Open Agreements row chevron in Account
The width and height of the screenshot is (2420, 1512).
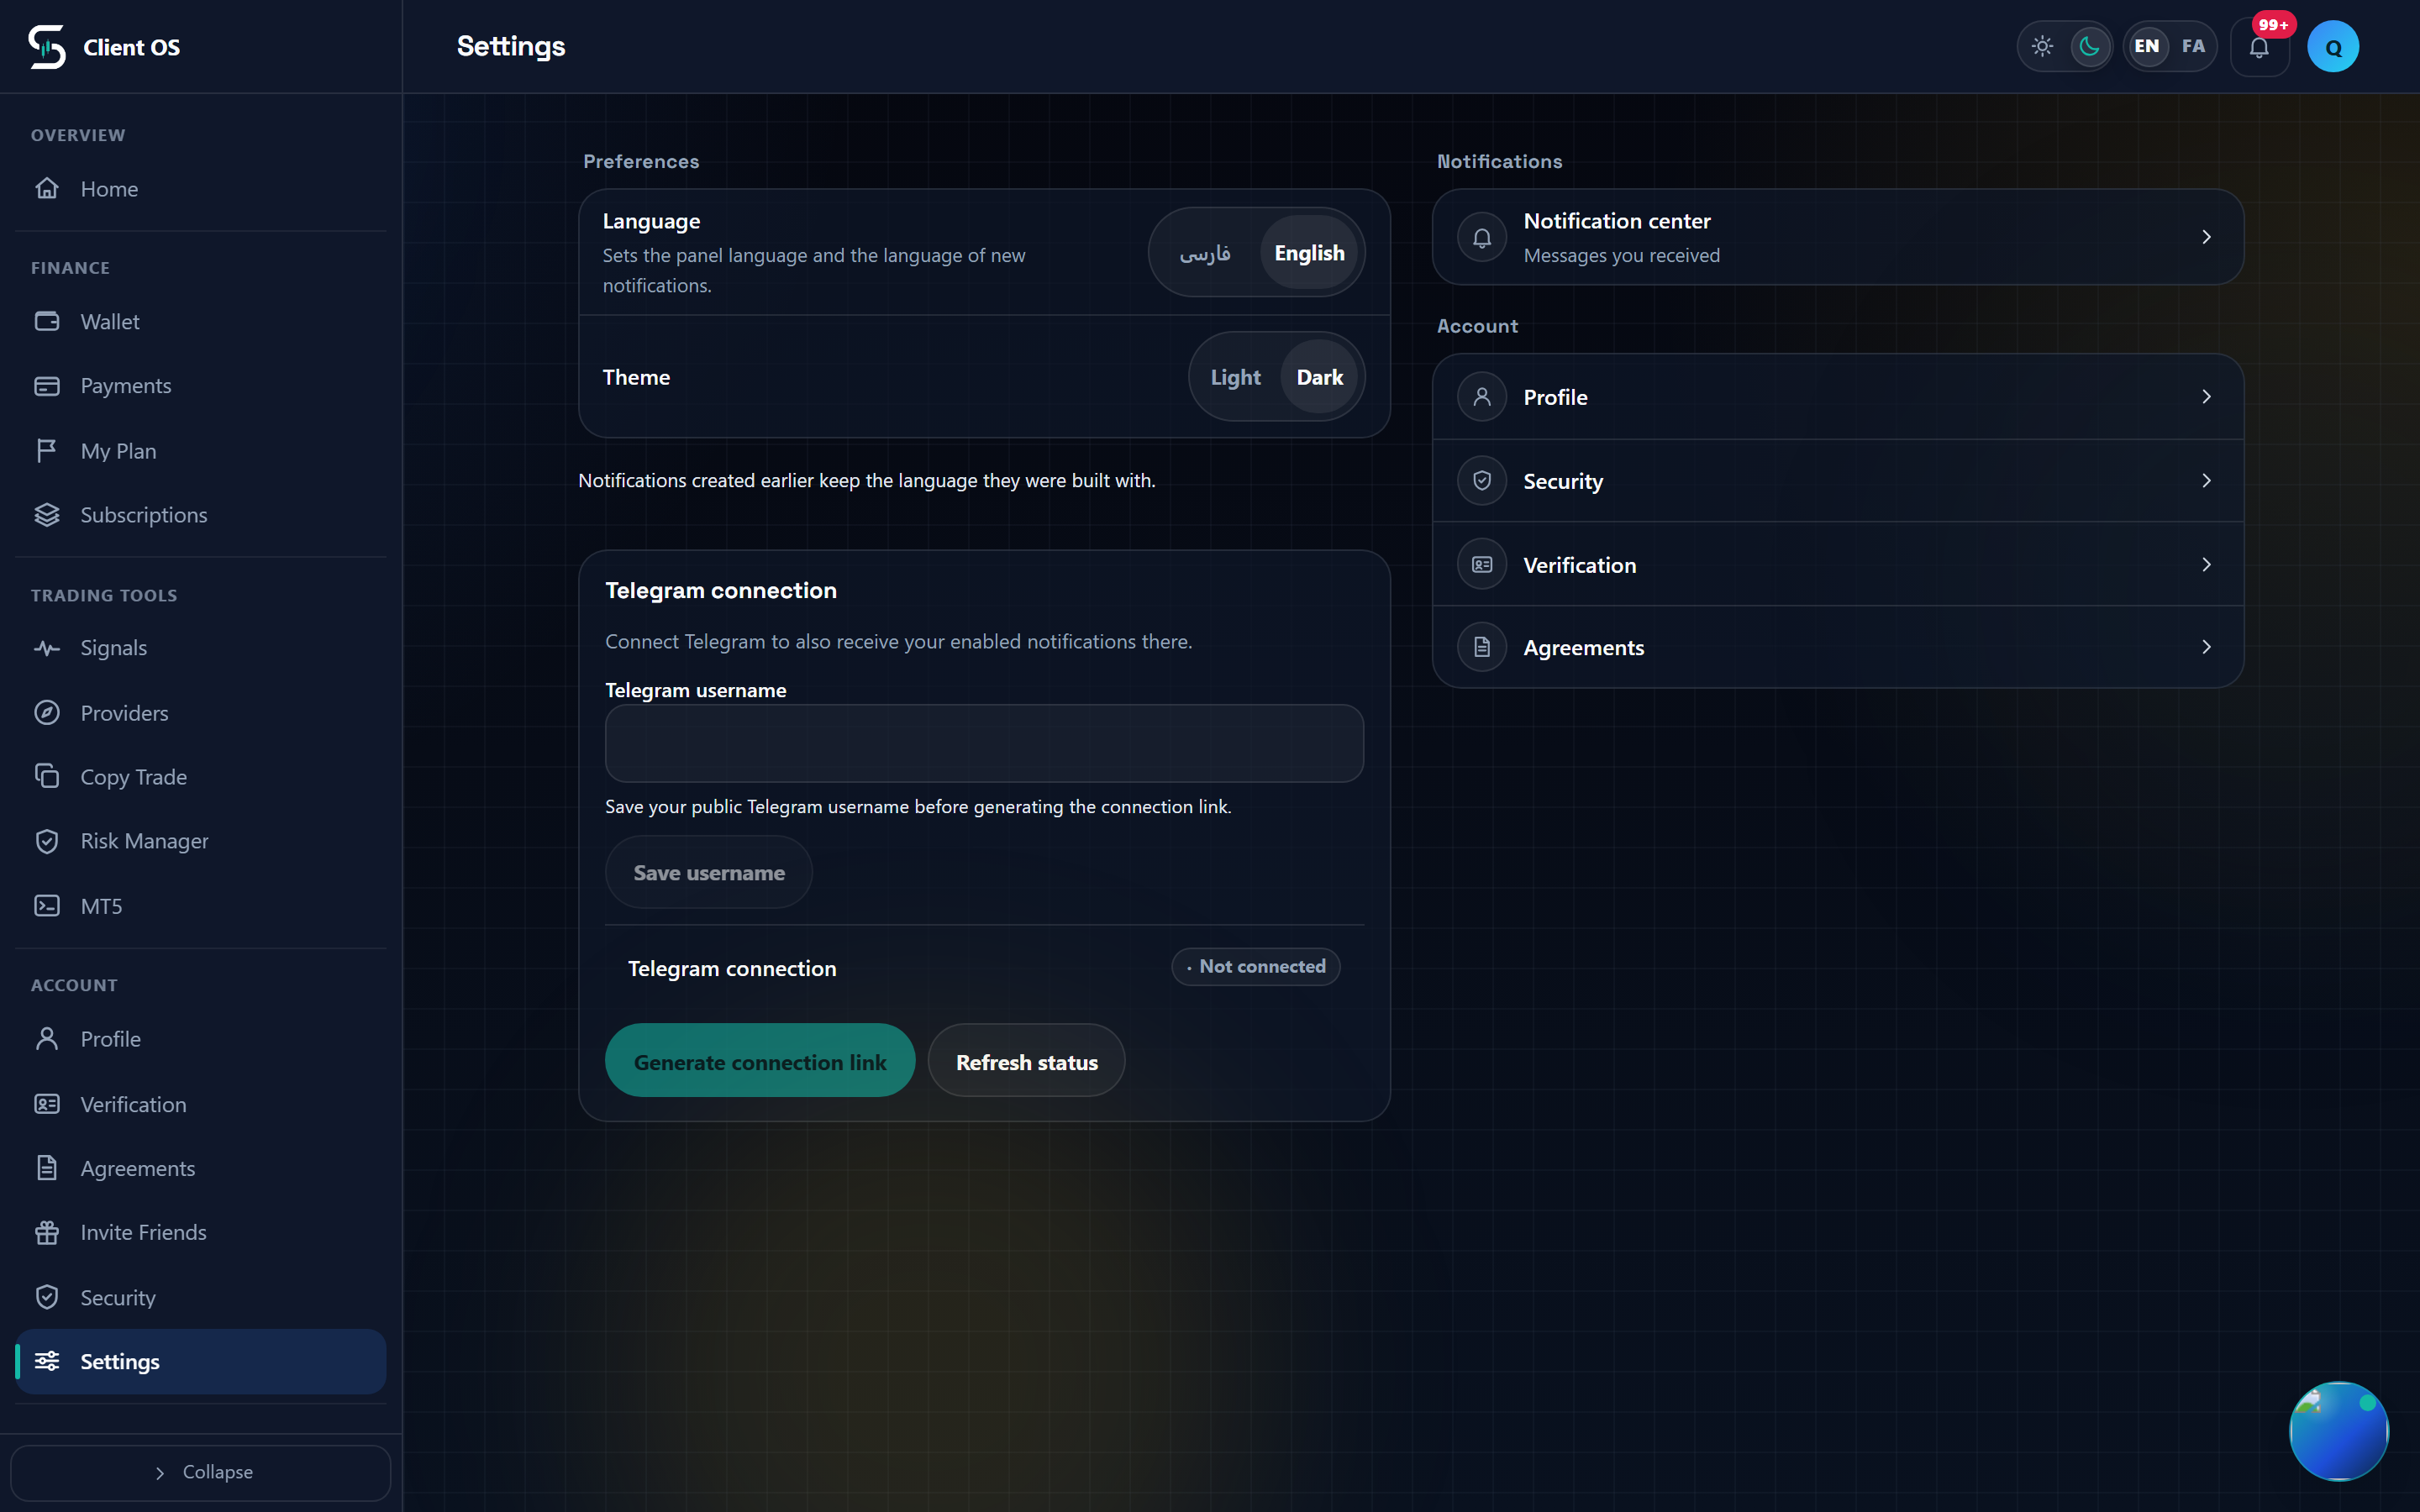(2206, 648)
